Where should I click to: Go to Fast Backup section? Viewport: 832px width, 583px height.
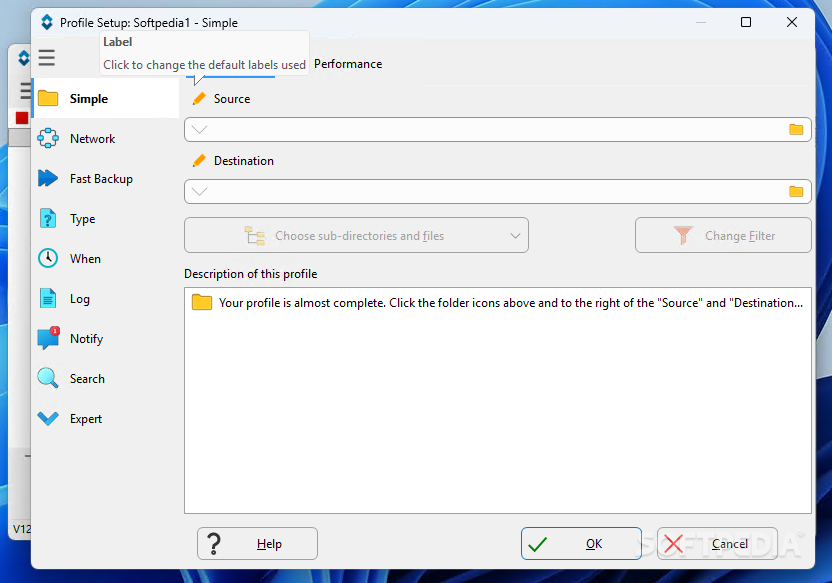point(106,178)
